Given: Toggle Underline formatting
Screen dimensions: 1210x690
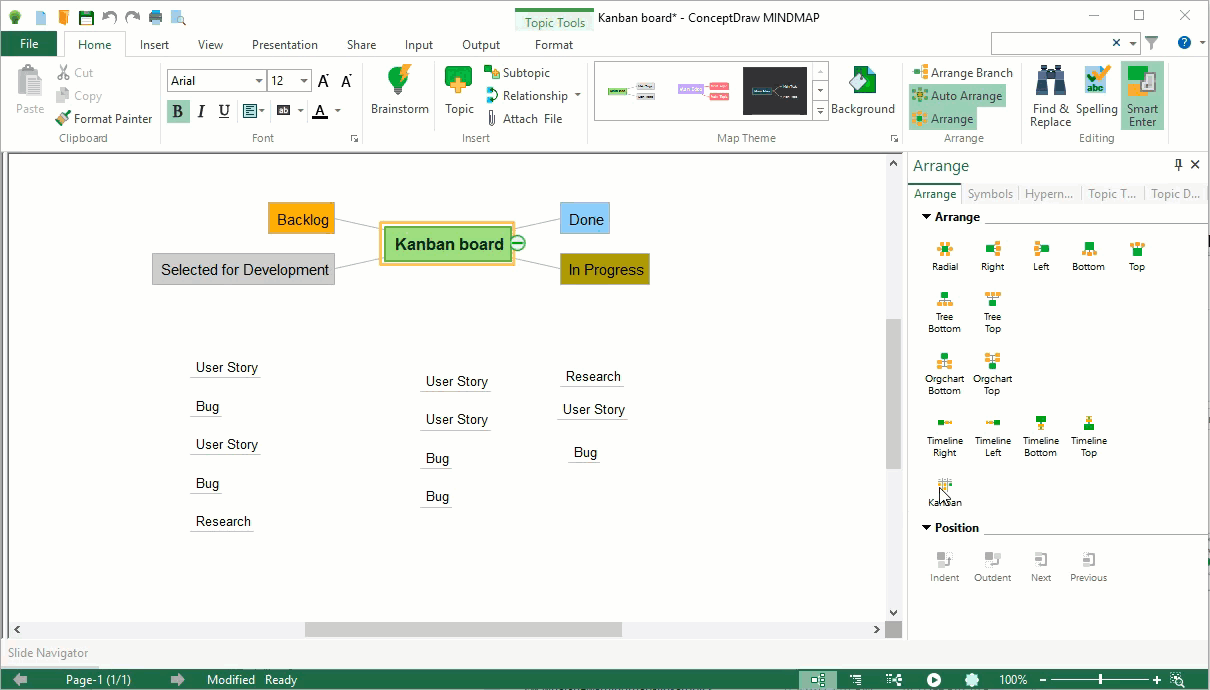Looking at the screenshot, I should 224,111.
